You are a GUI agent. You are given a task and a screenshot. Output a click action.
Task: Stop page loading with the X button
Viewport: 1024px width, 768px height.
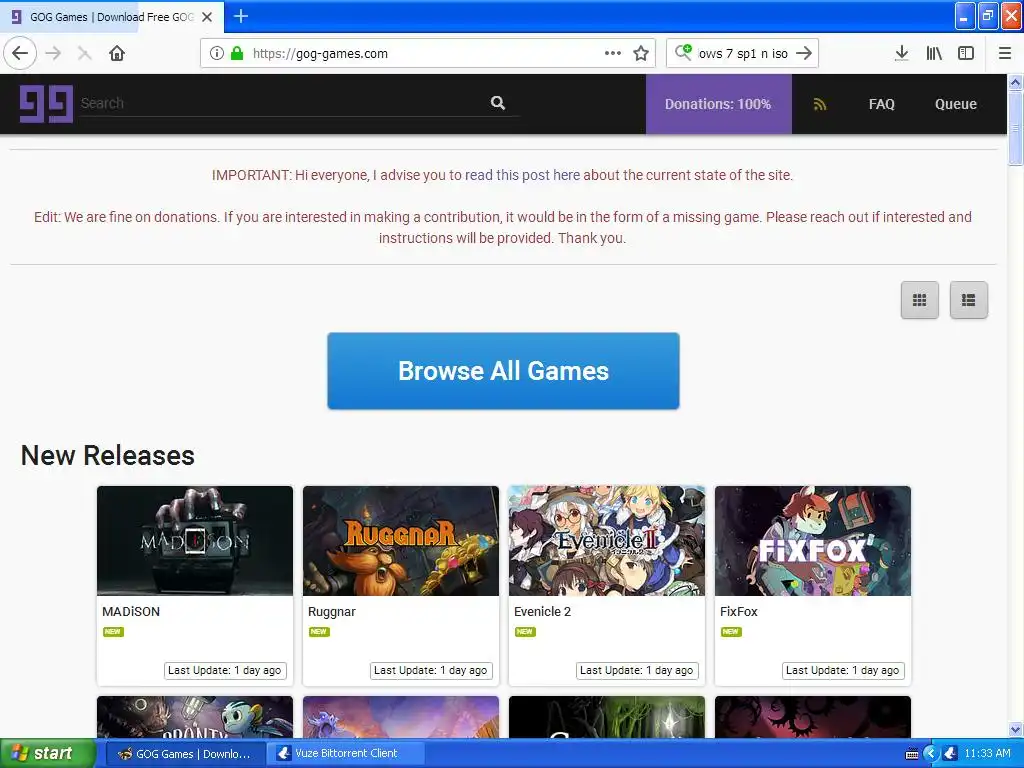(x=84, y=54)
